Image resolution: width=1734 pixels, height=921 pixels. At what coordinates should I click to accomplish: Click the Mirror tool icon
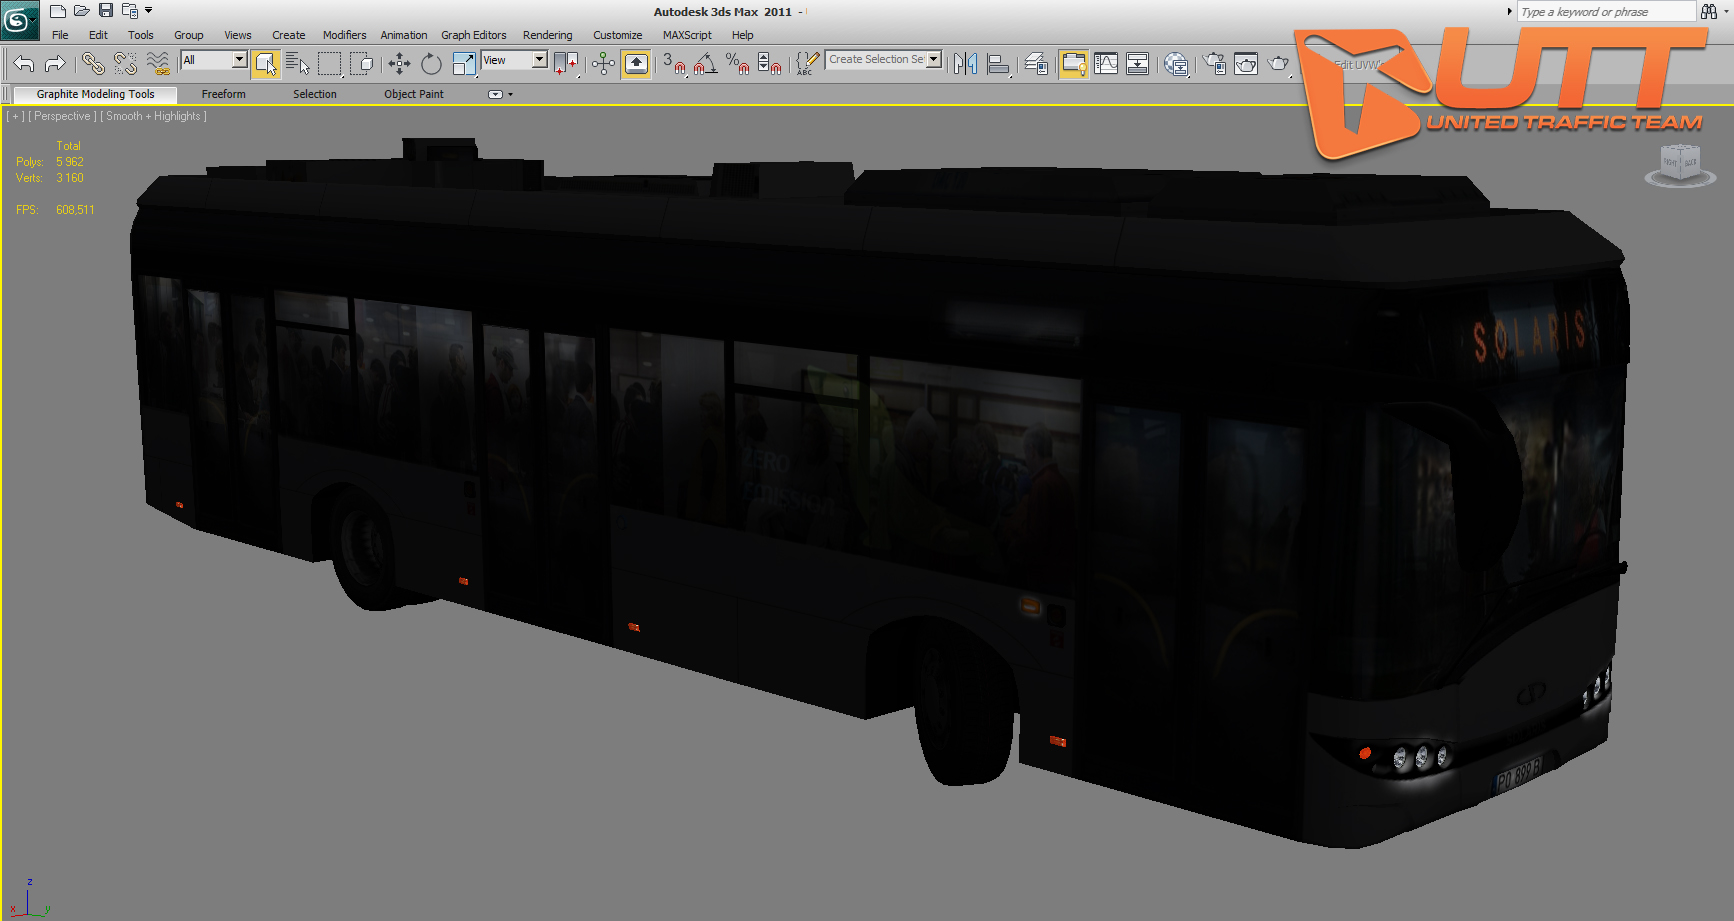coord(965,64)
